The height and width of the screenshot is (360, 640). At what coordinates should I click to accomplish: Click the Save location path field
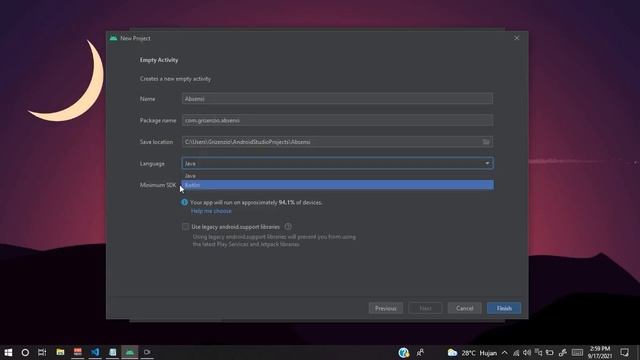pos(337,142)
